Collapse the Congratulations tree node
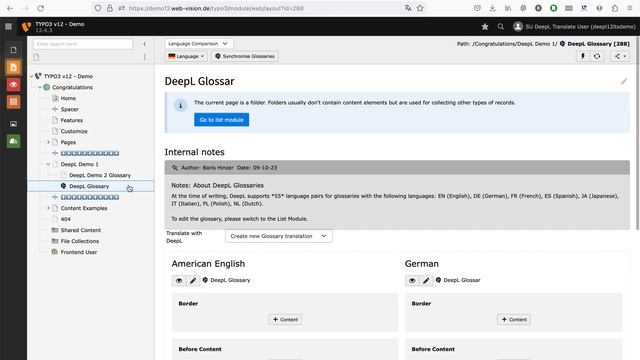Image resolution: width=640 pixels, height=360 pixels. 40,87
